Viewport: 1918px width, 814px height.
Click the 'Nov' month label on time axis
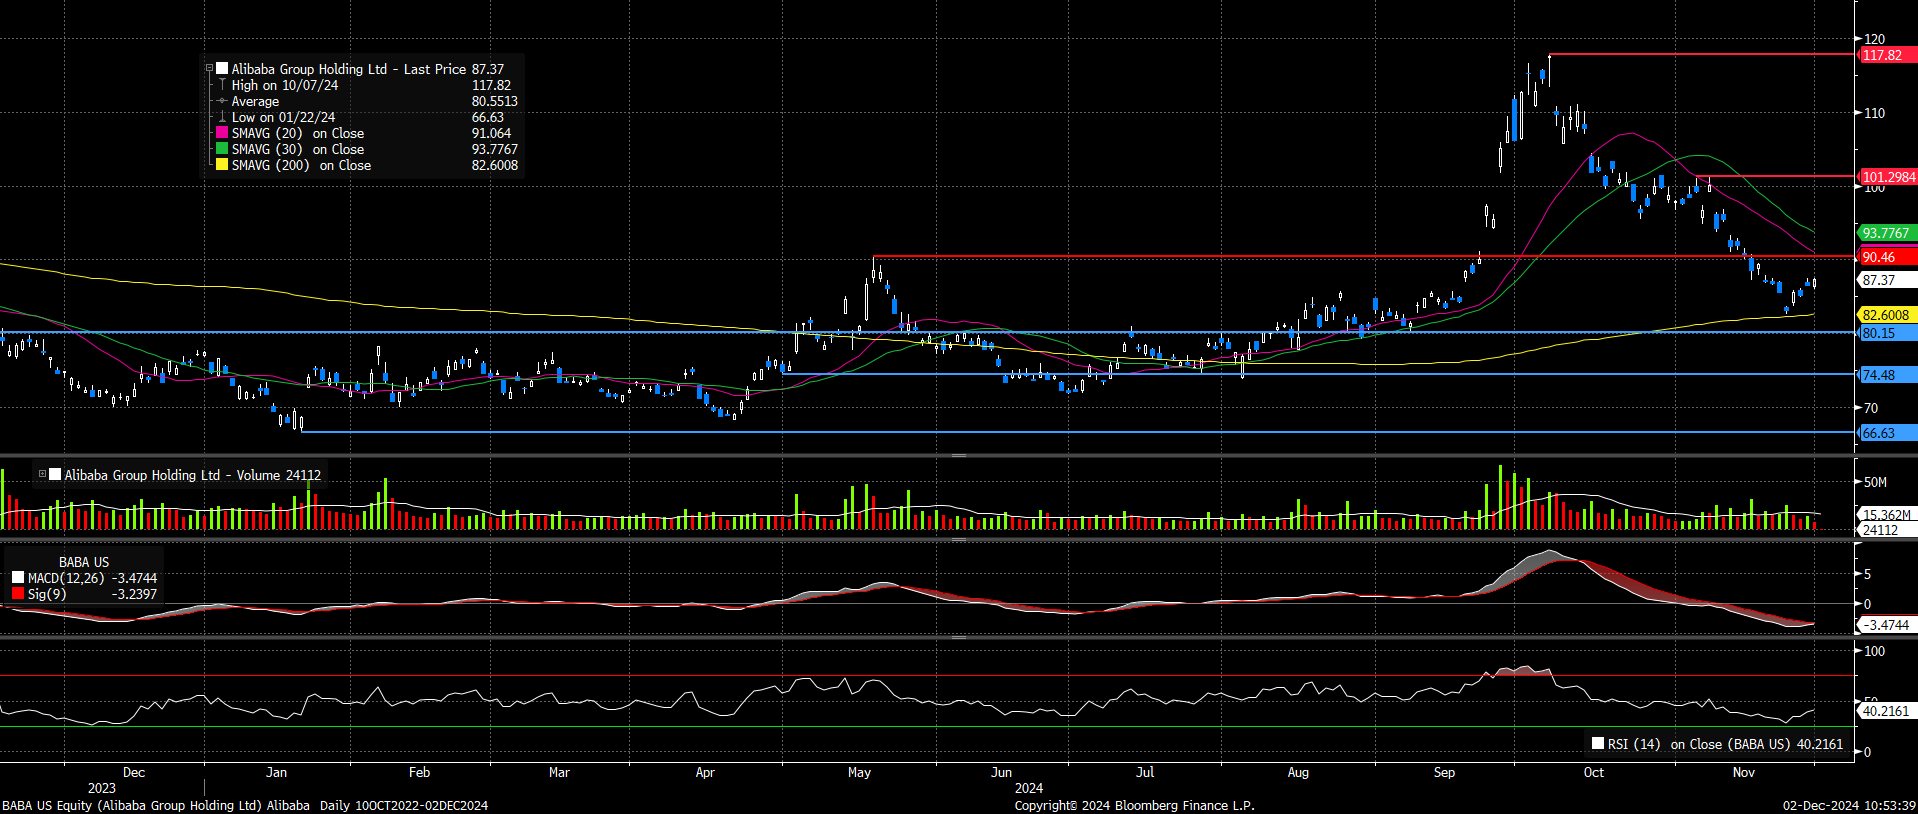tap(1743, 772)
